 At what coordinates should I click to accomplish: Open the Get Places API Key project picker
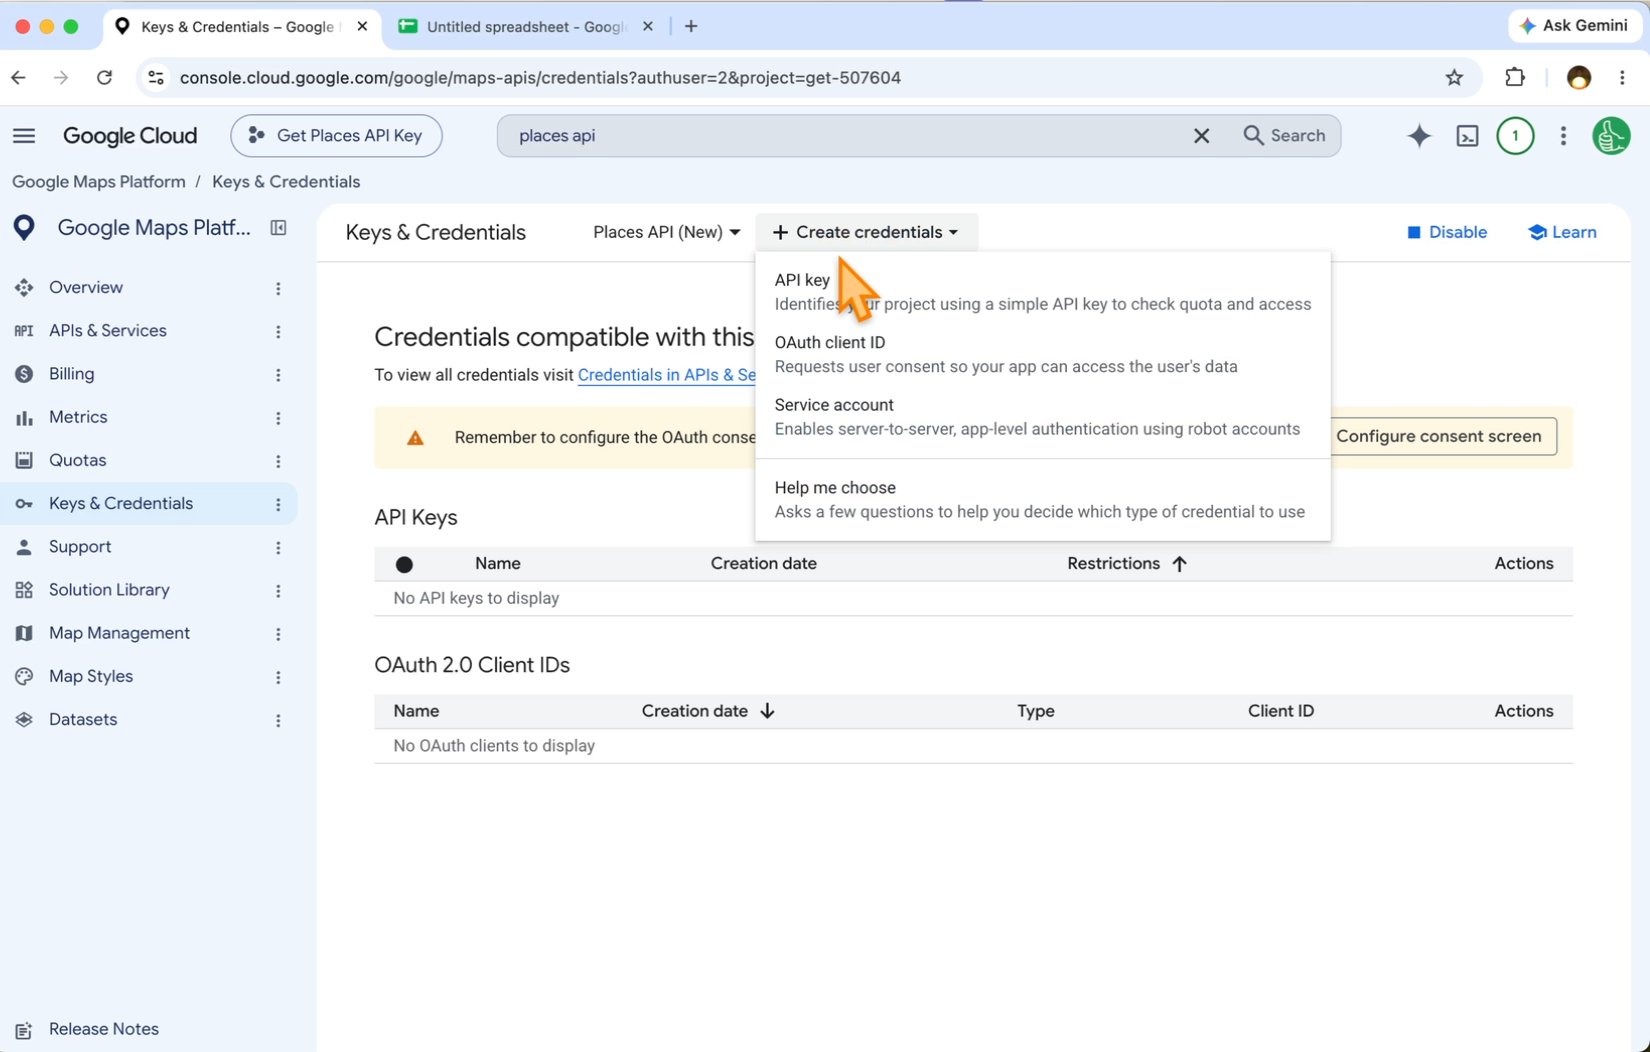click(x=336, y=136)
